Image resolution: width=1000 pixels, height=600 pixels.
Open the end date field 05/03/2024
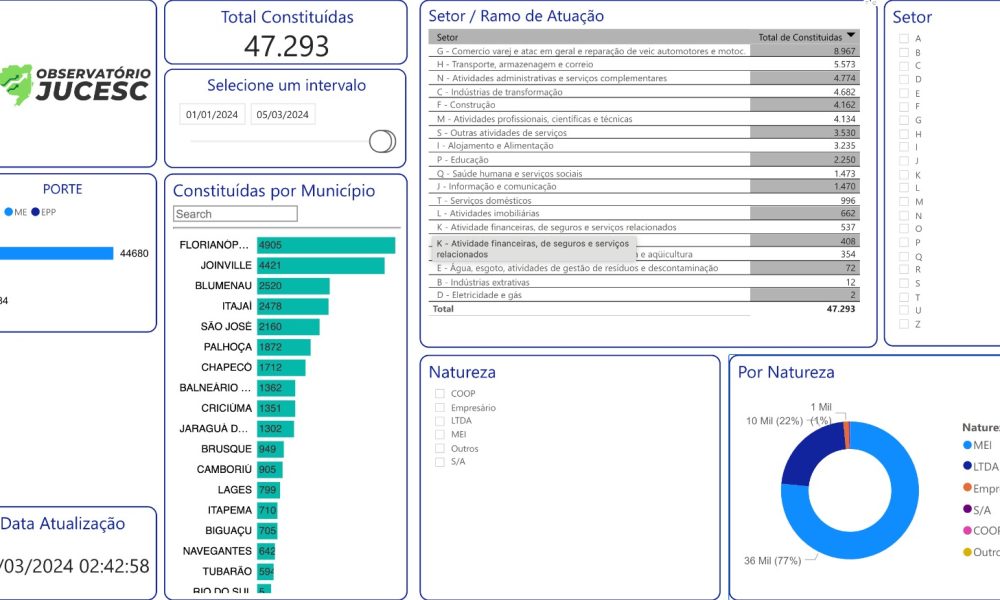coord(283,115)
